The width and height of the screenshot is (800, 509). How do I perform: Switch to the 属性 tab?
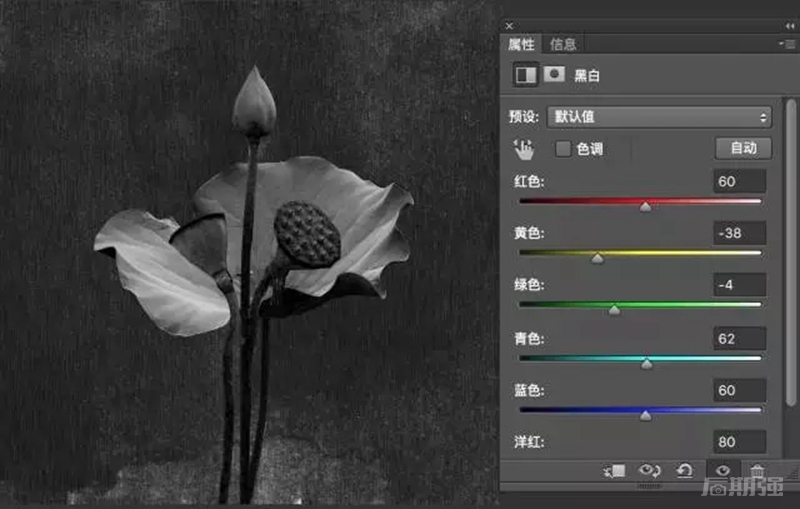pos(521,44)
